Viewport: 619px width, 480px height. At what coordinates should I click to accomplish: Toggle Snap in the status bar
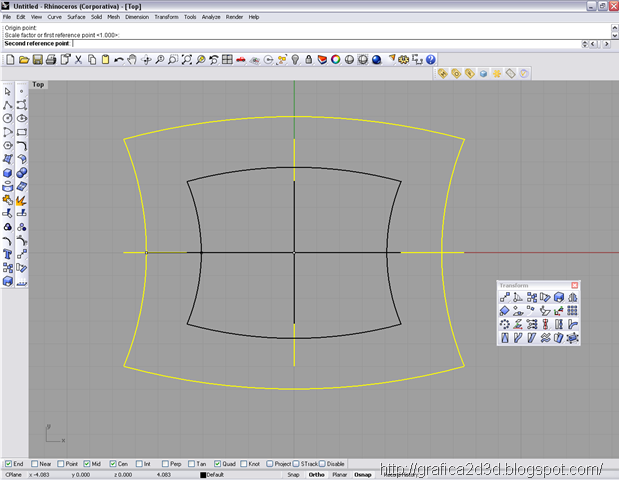(293, 474)
